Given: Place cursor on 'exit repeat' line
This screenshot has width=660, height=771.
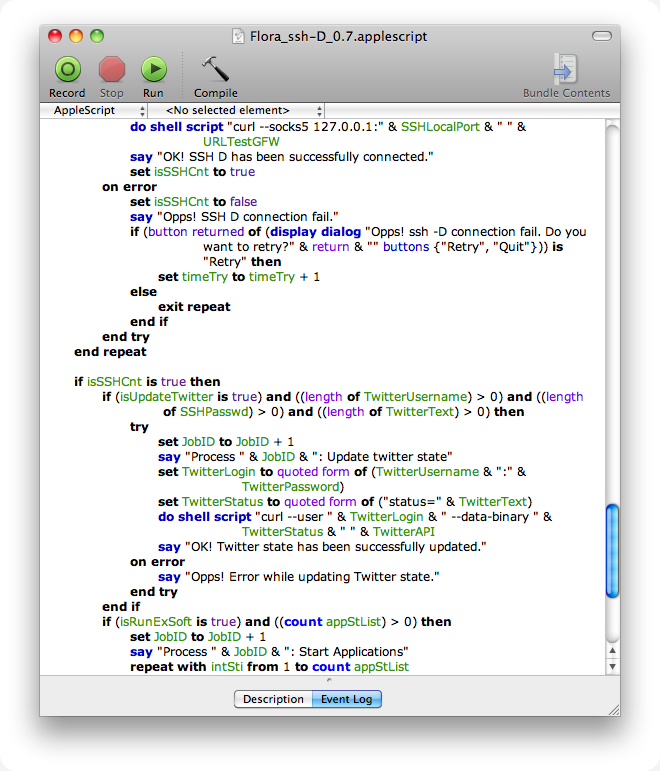Looking at the screenshot, I should [x=194, y=307].
